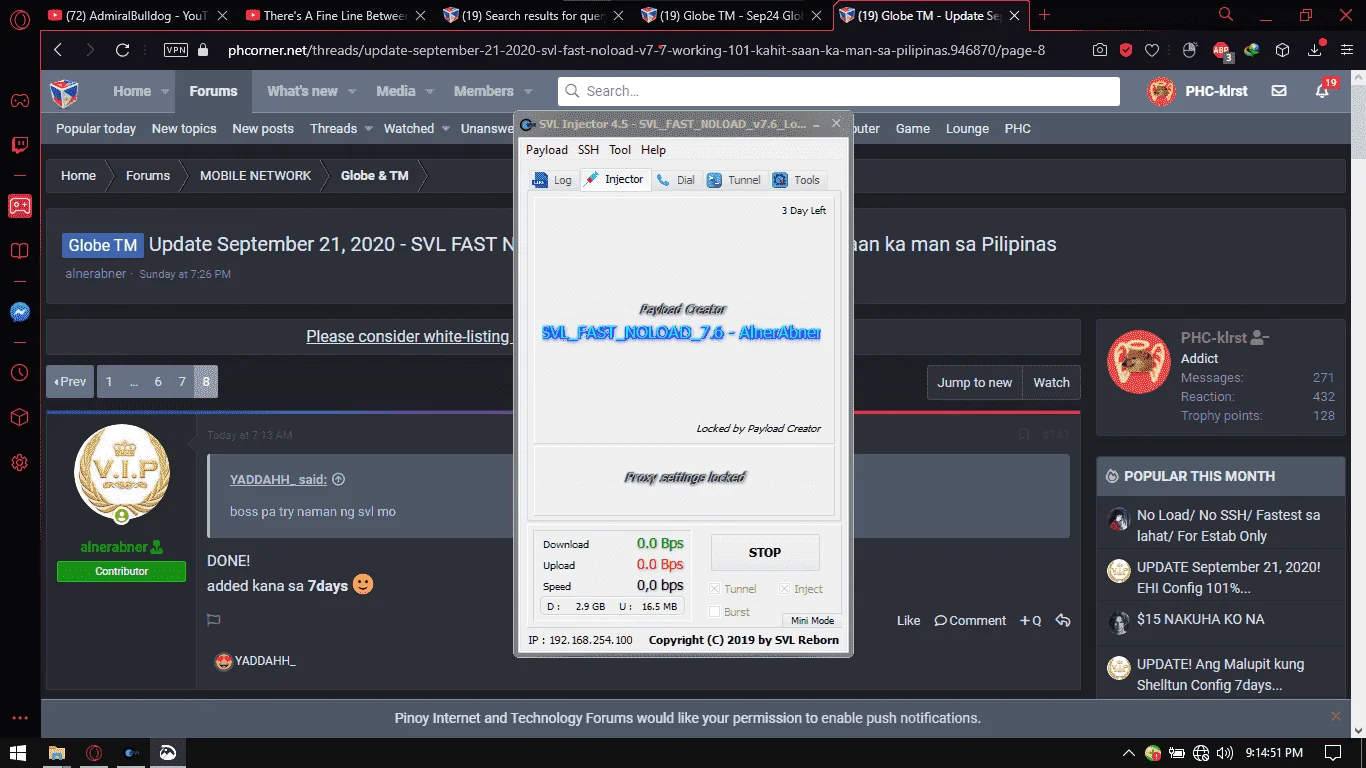
Task: Like the post by alnerabner
Action: (908, 621)
